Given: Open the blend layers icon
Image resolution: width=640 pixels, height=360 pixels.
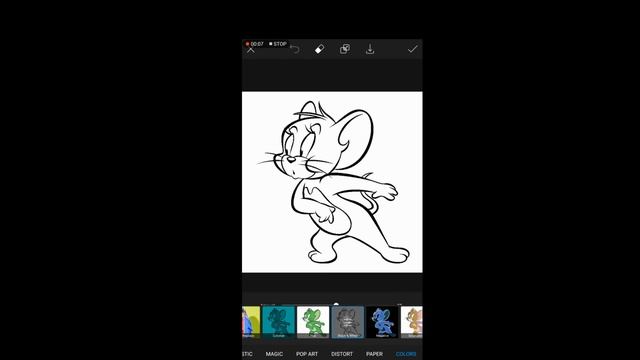Looking at the screenshot, I should click(345, 49).
